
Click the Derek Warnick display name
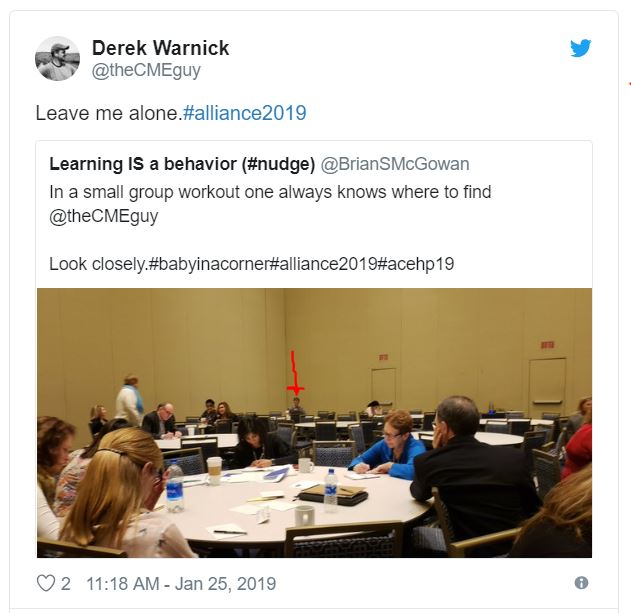[x=160, y=48]
